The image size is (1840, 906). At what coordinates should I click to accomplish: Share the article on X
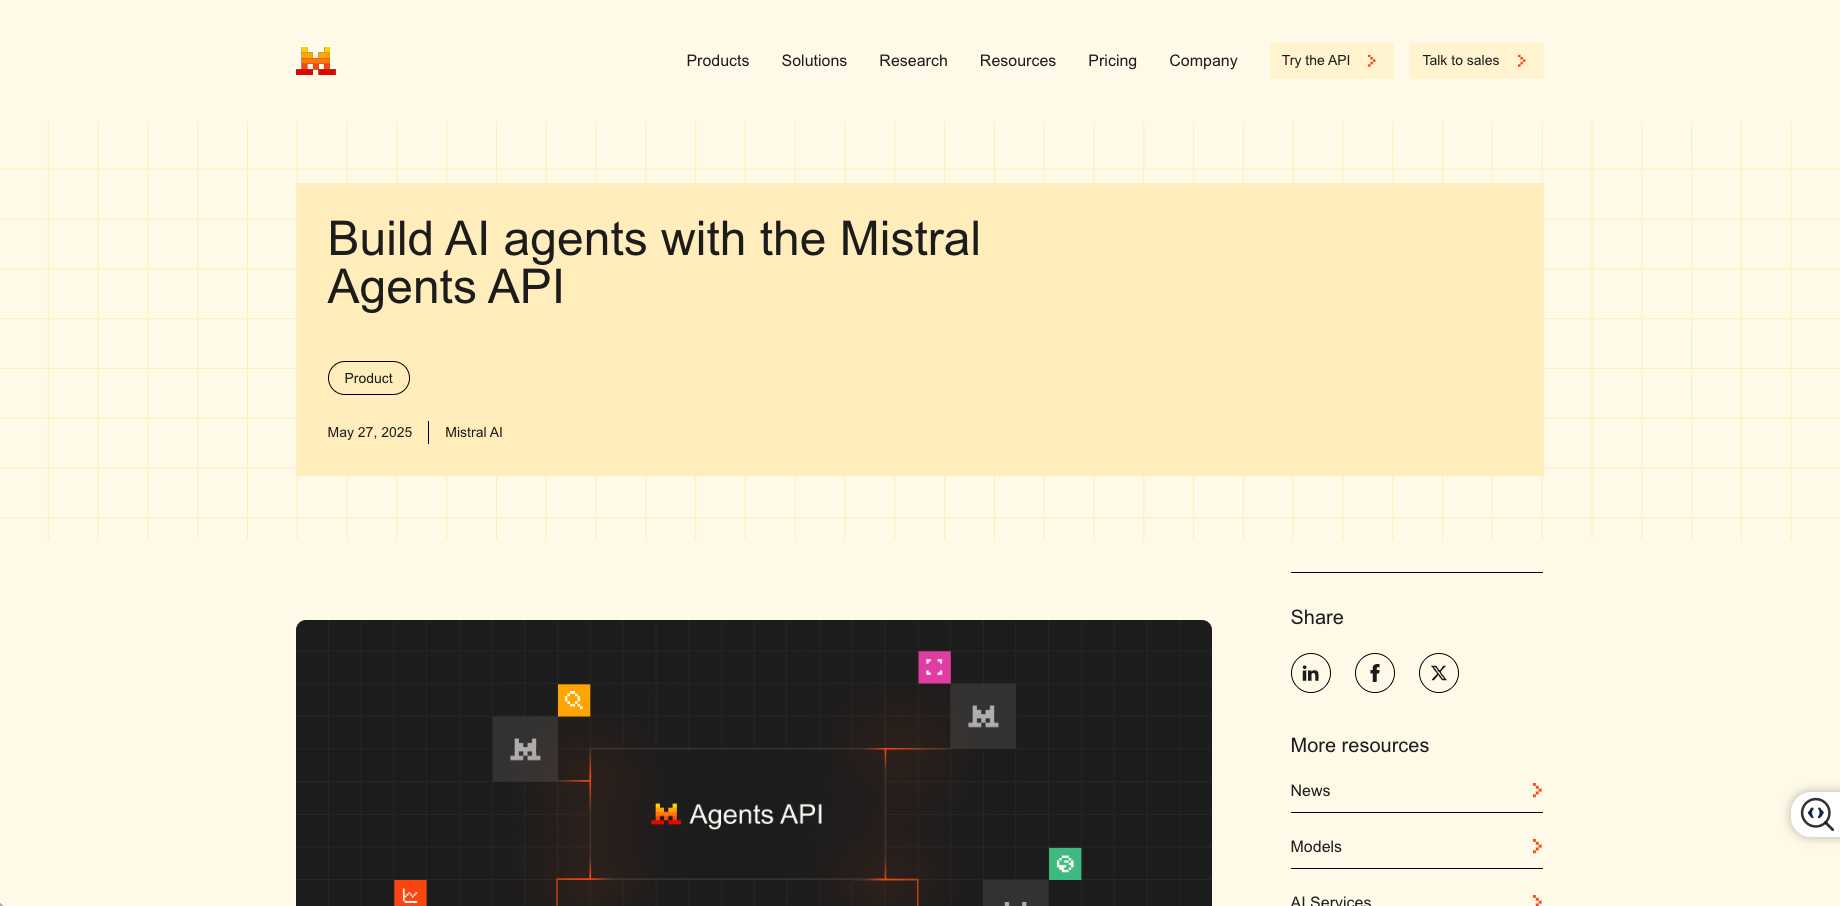[1438, 672]
